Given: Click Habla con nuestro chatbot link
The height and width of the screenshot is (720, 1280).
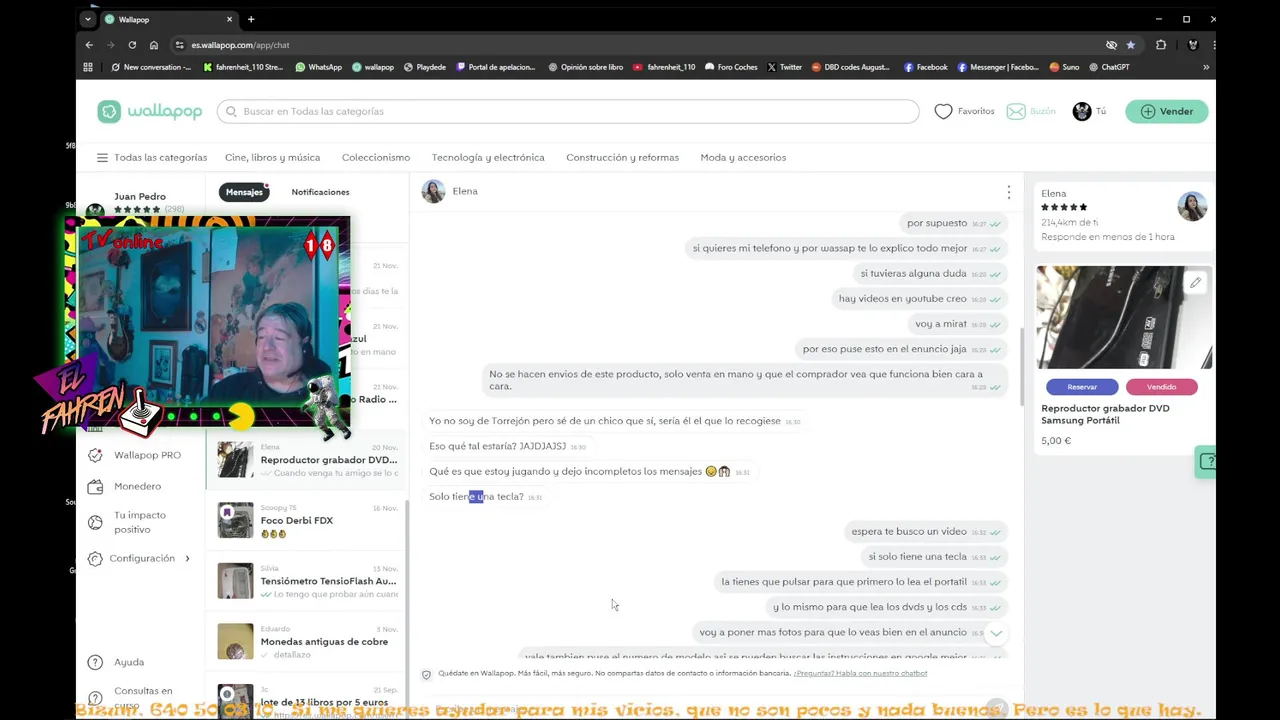Looking at the screenshot, I should tap(861, 673).
